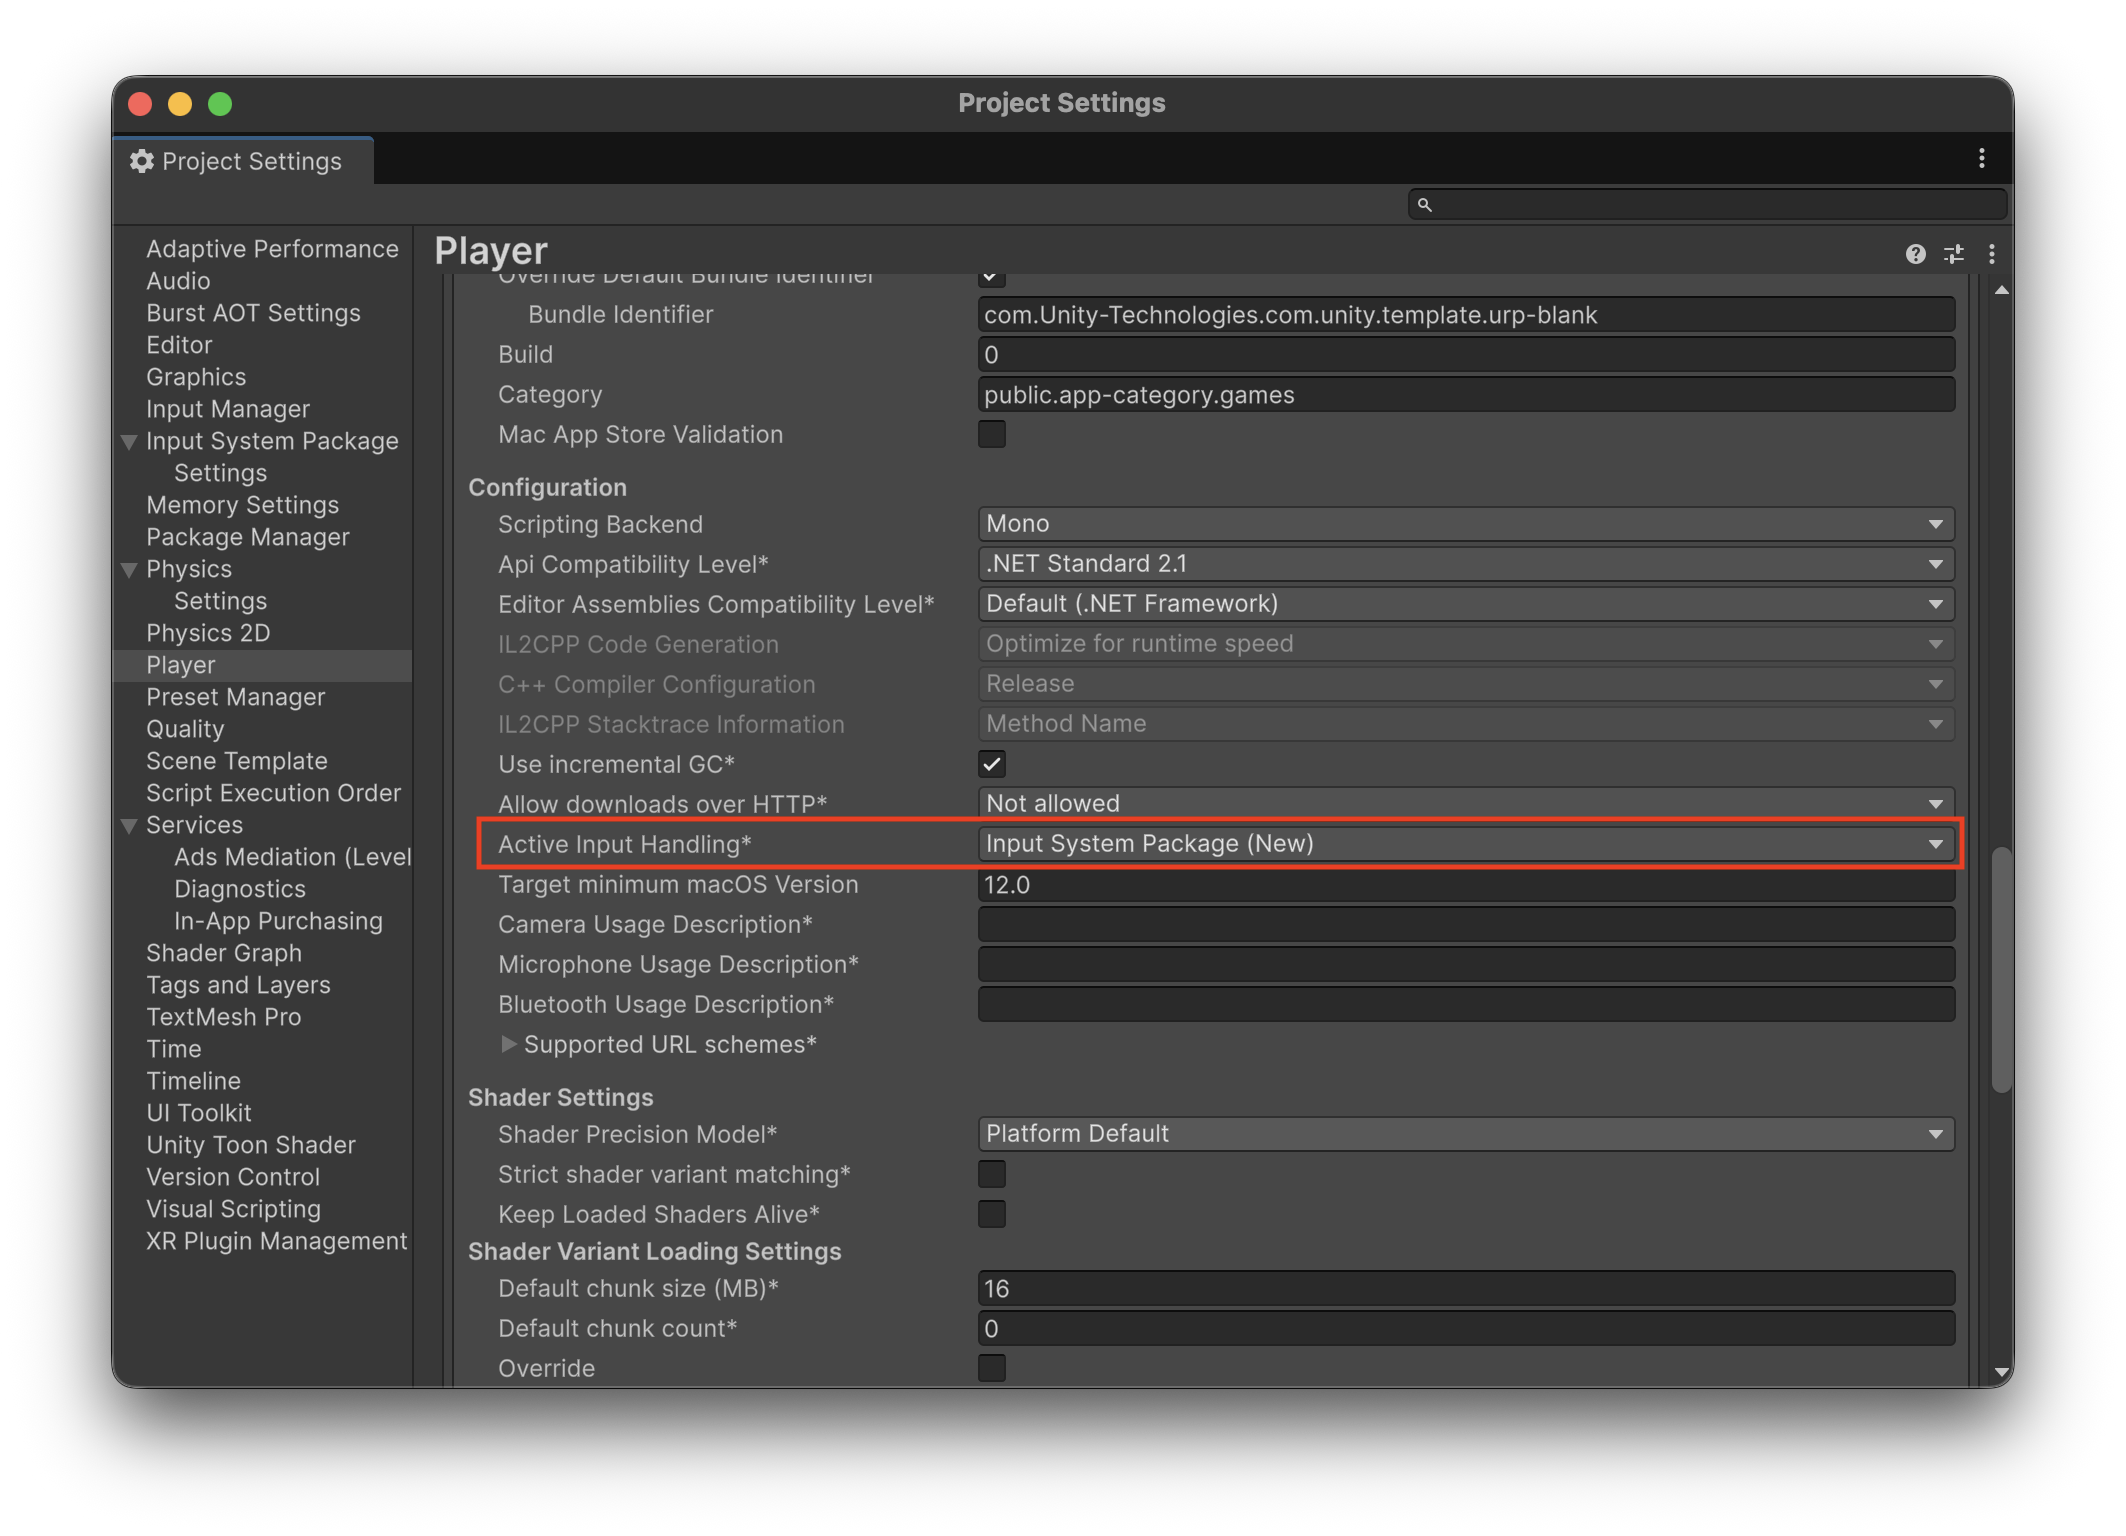Open the Scripting Backend dropdown
This screenshot has height=1536, width=2126.
1465,524
